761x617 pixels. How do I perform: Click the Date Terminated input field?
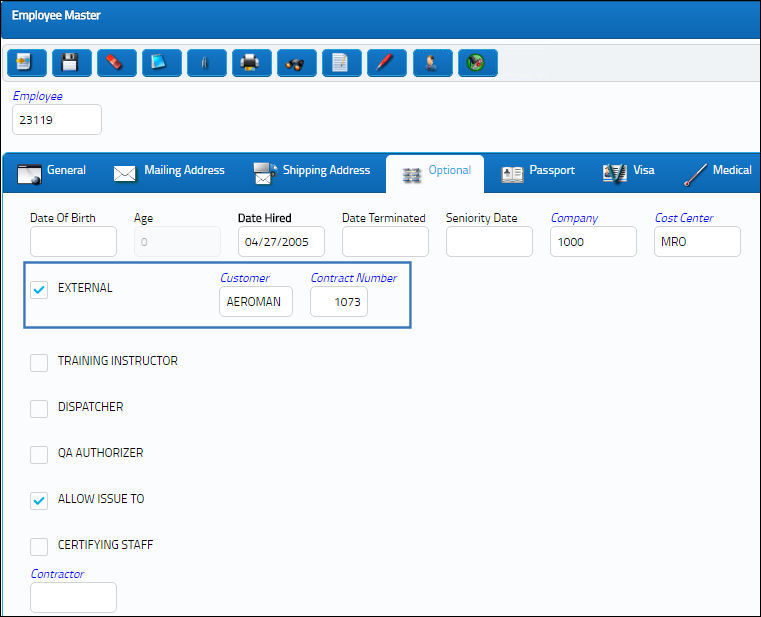click(385, 241)
